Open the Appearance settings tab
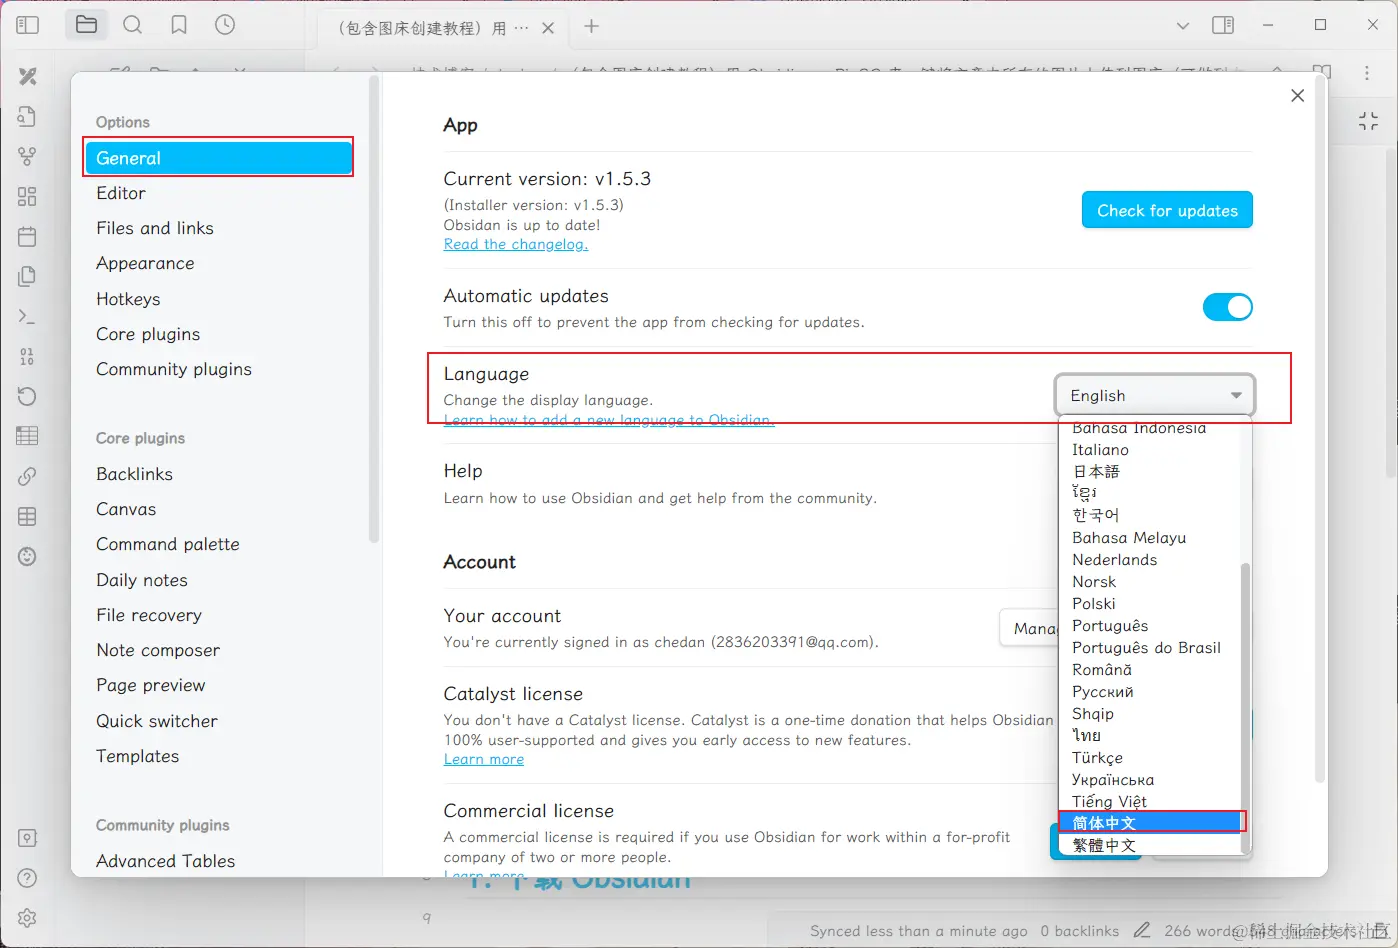 pos(218,263)
